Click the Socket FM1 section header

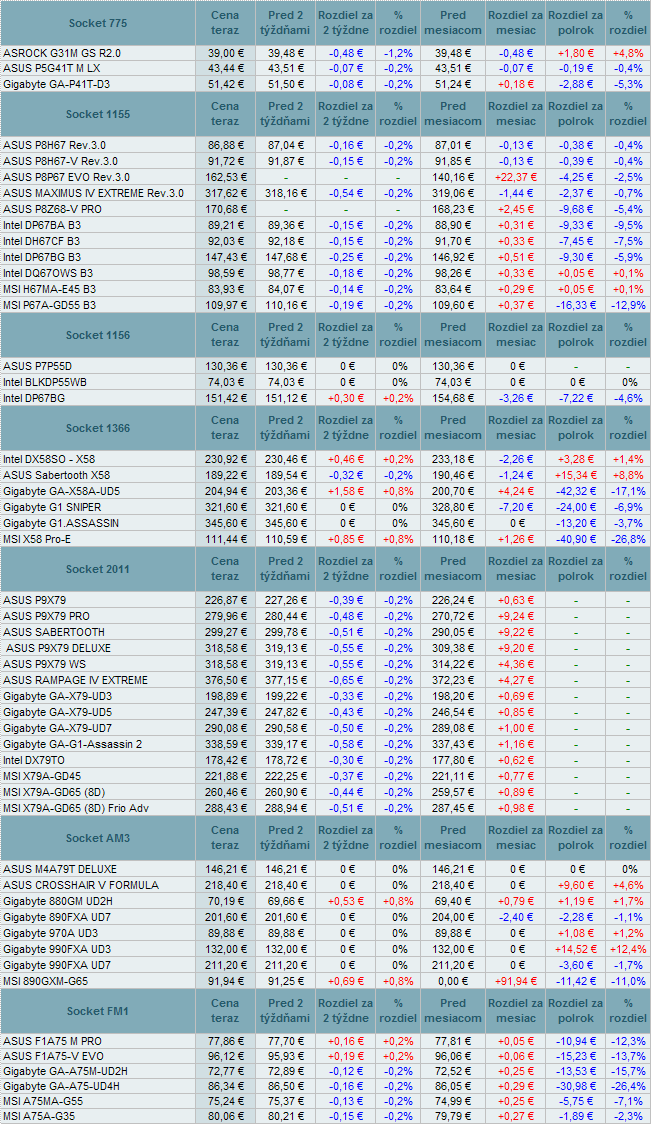click(98, 1011)
